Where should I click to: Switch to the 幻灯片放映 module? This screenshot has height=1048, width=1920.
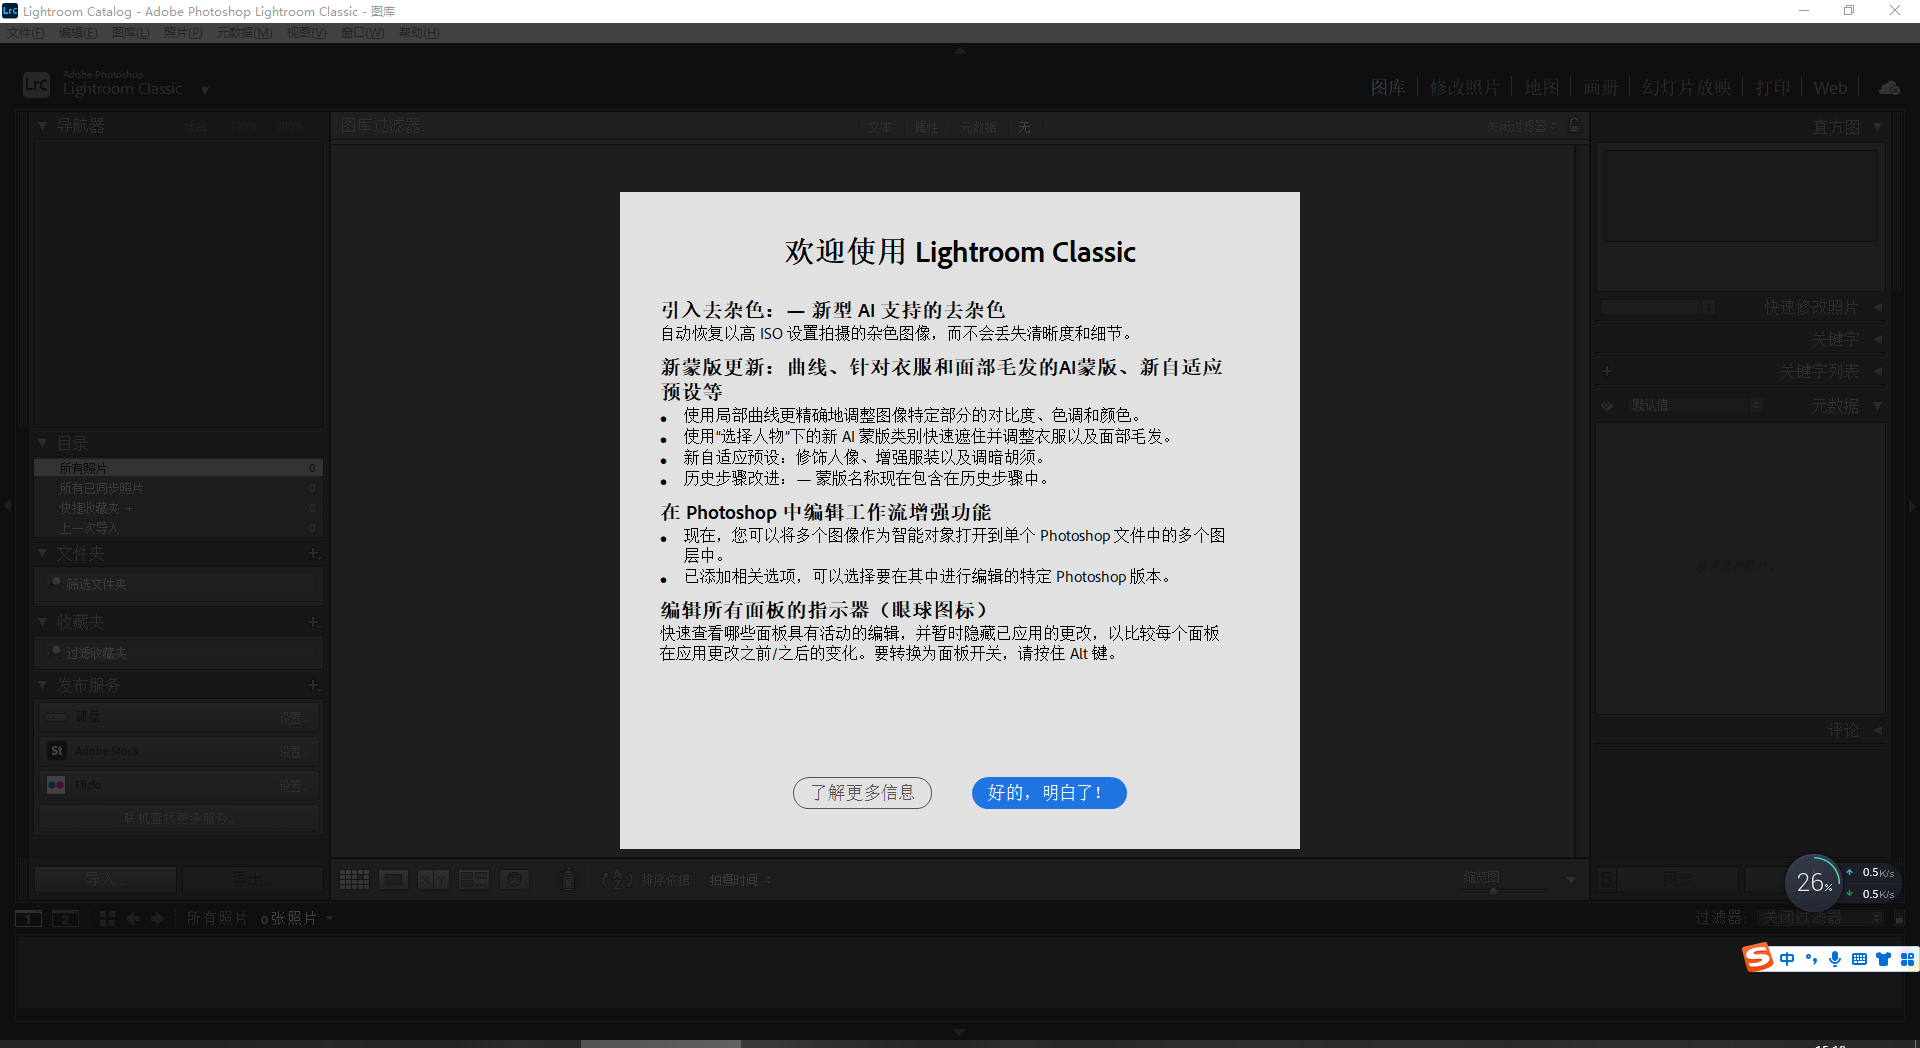pos(1686,88)
